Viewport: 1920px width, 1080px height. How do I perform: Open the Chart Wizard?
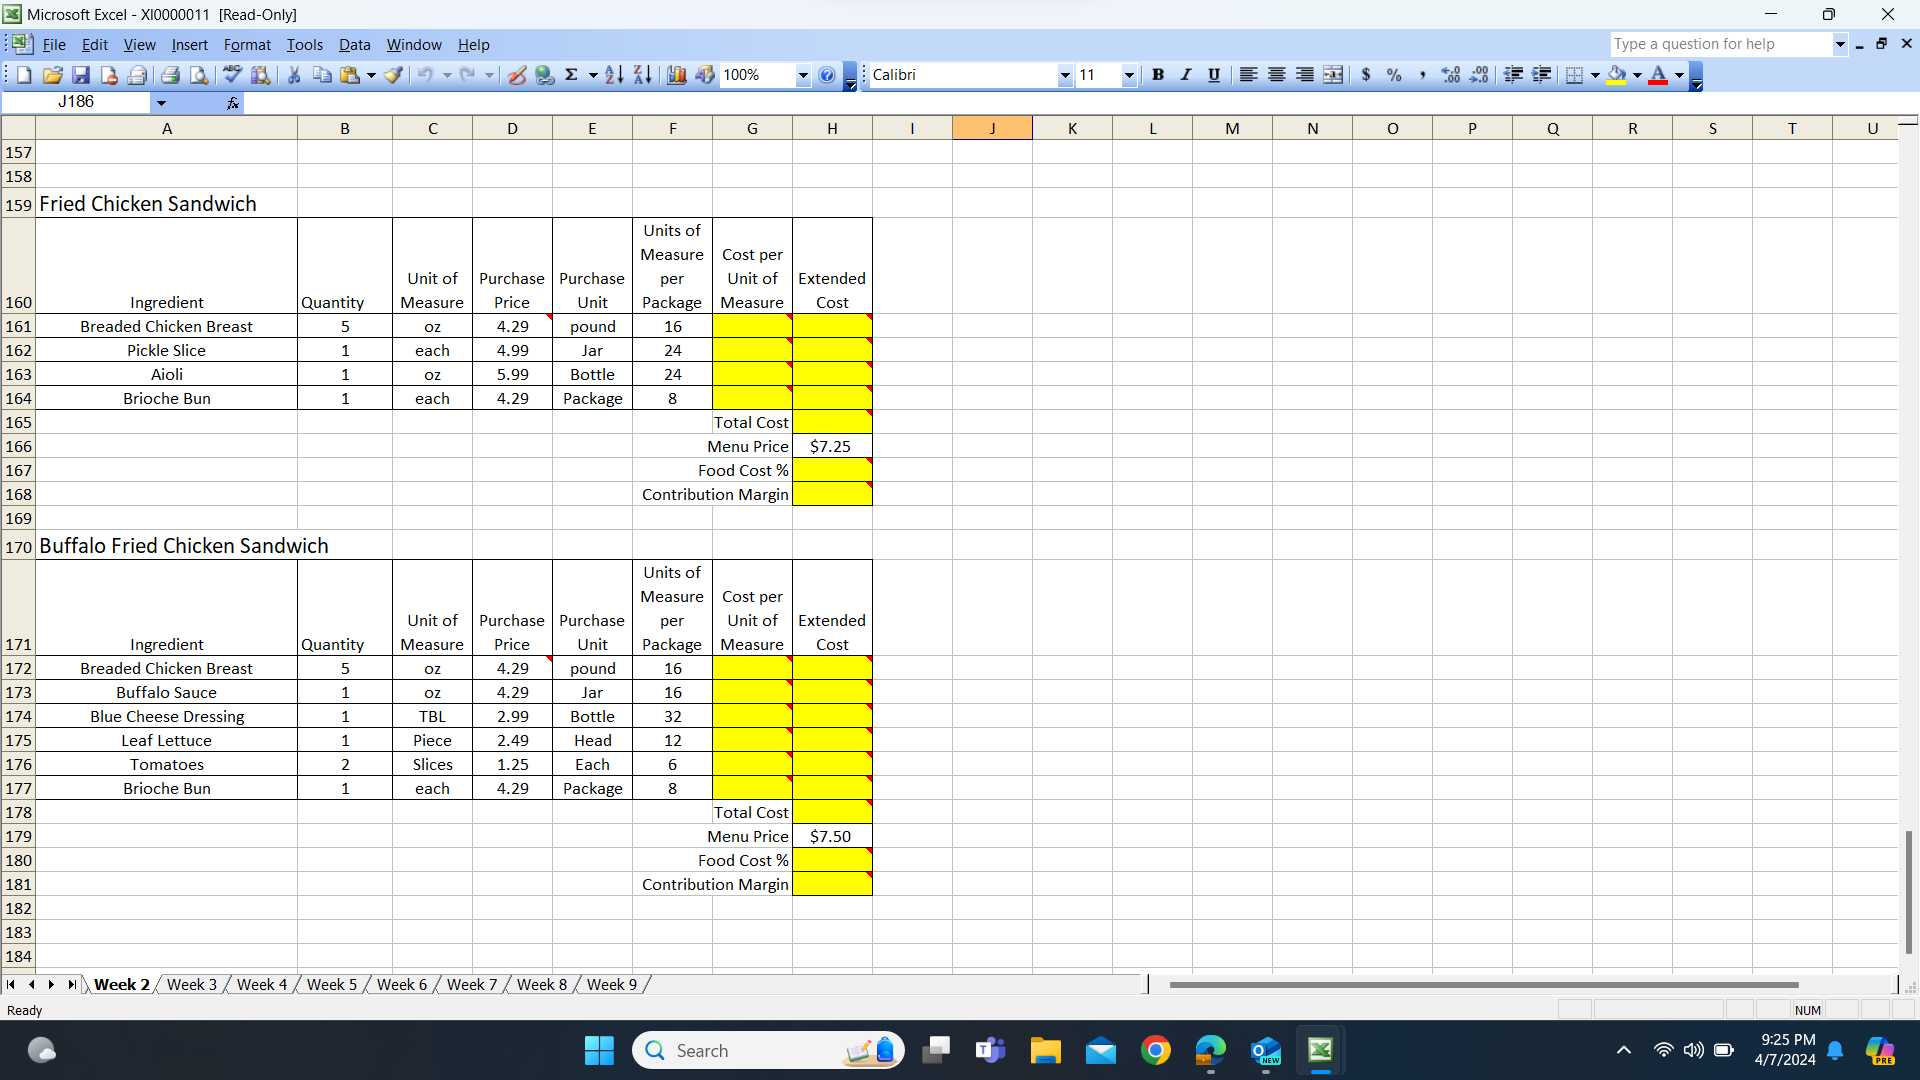(x=676, y=75)
